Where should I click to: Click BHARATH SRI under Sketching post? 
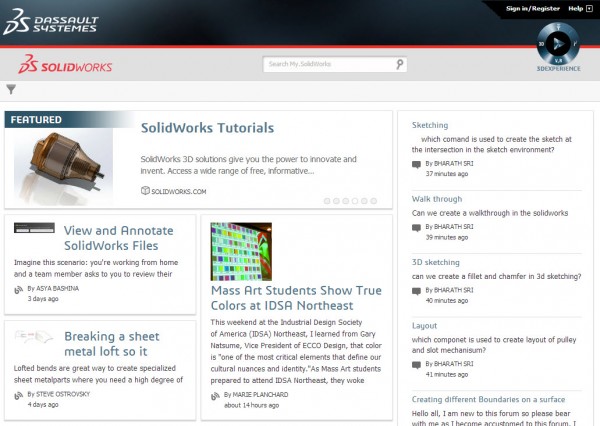click(x=453, y=163)
